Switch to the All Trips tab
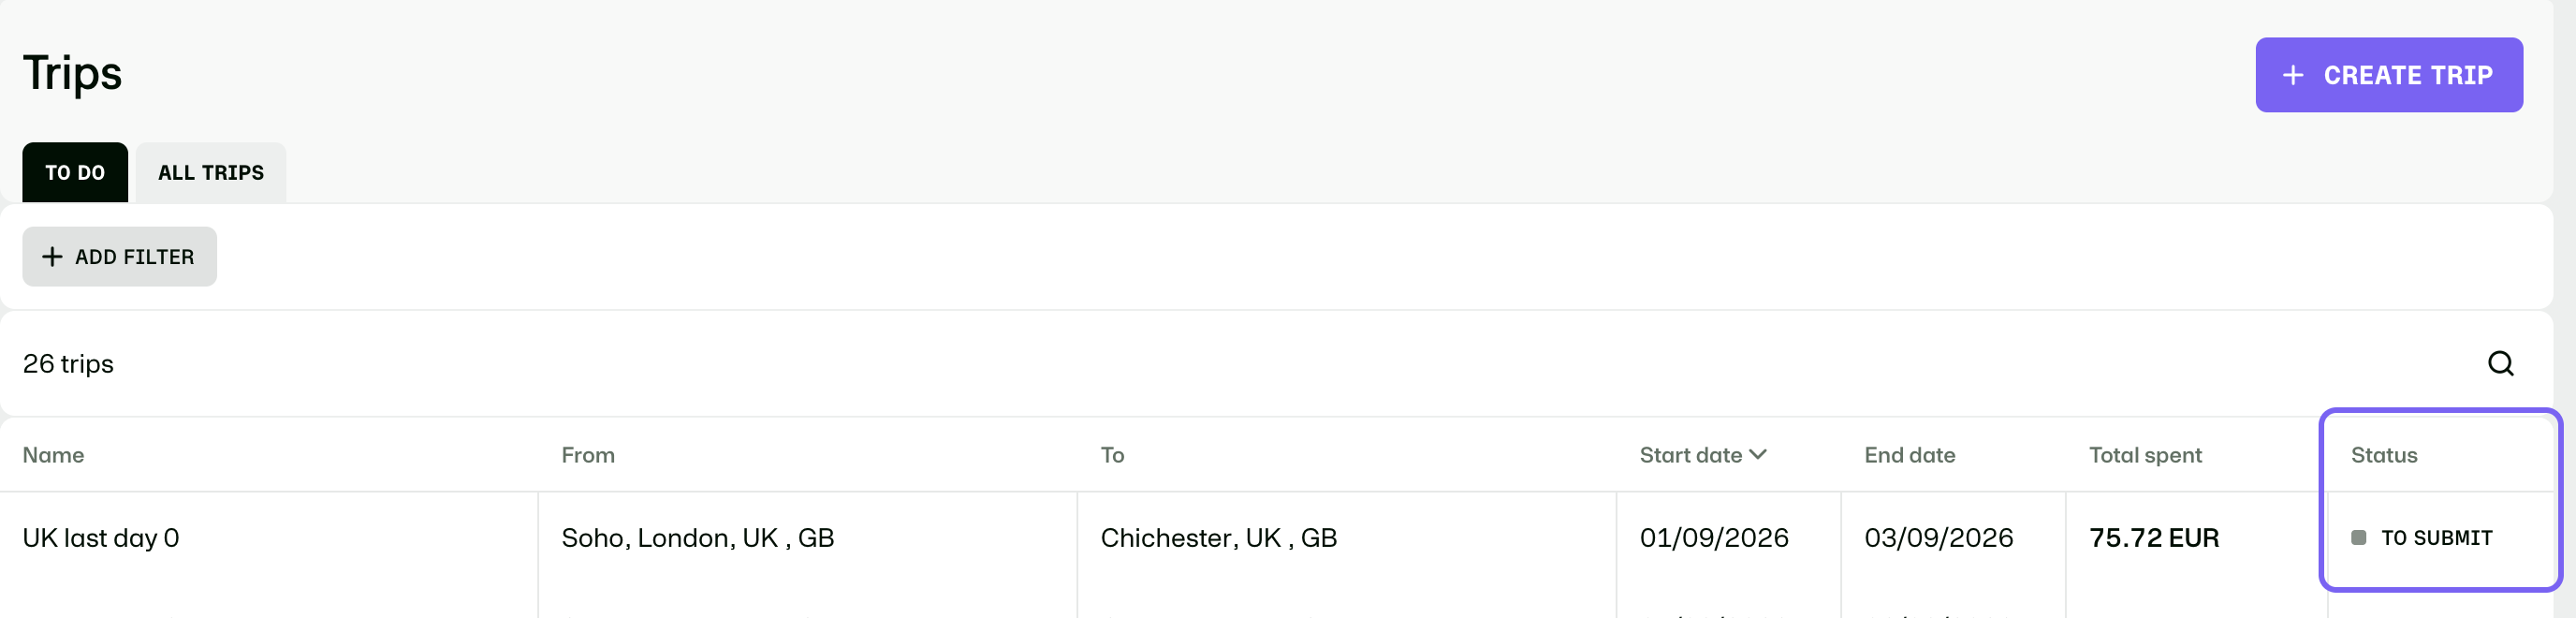The image size is (2576, 618). pos(211,172)
